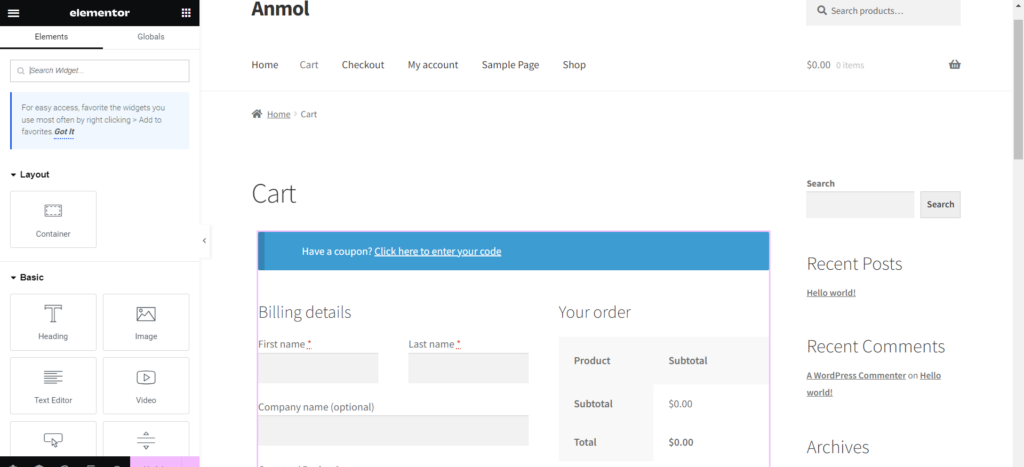Collapse the Elementor panel with side arrow
The width and height of the screenshot is (1024, 467).
pyautogui.click(x=204, y=240)
